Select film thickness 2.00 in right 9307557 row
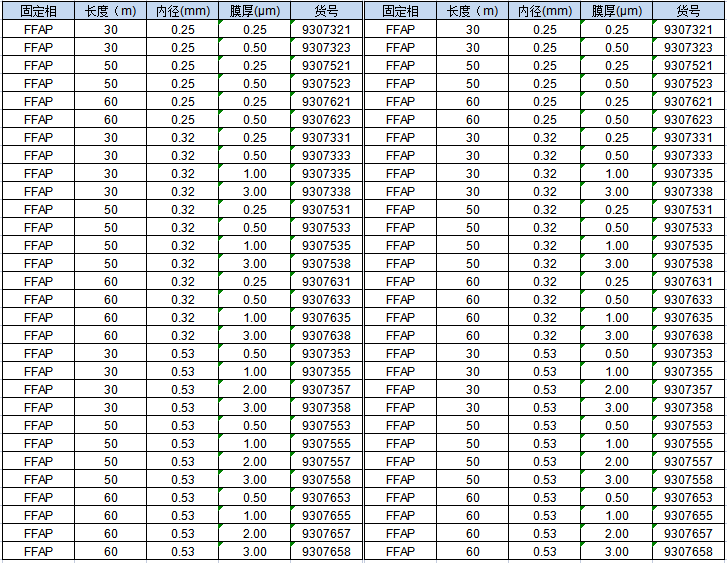This screenshot has height=563, width=727. click(617, 462)
